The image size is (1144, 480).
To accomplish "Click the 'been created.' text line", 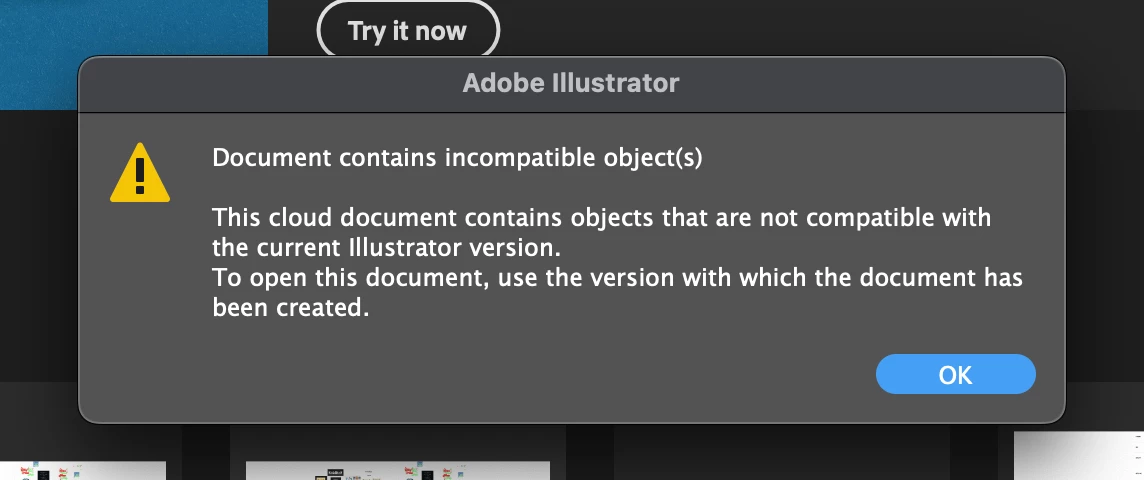I will coord(291,307).
